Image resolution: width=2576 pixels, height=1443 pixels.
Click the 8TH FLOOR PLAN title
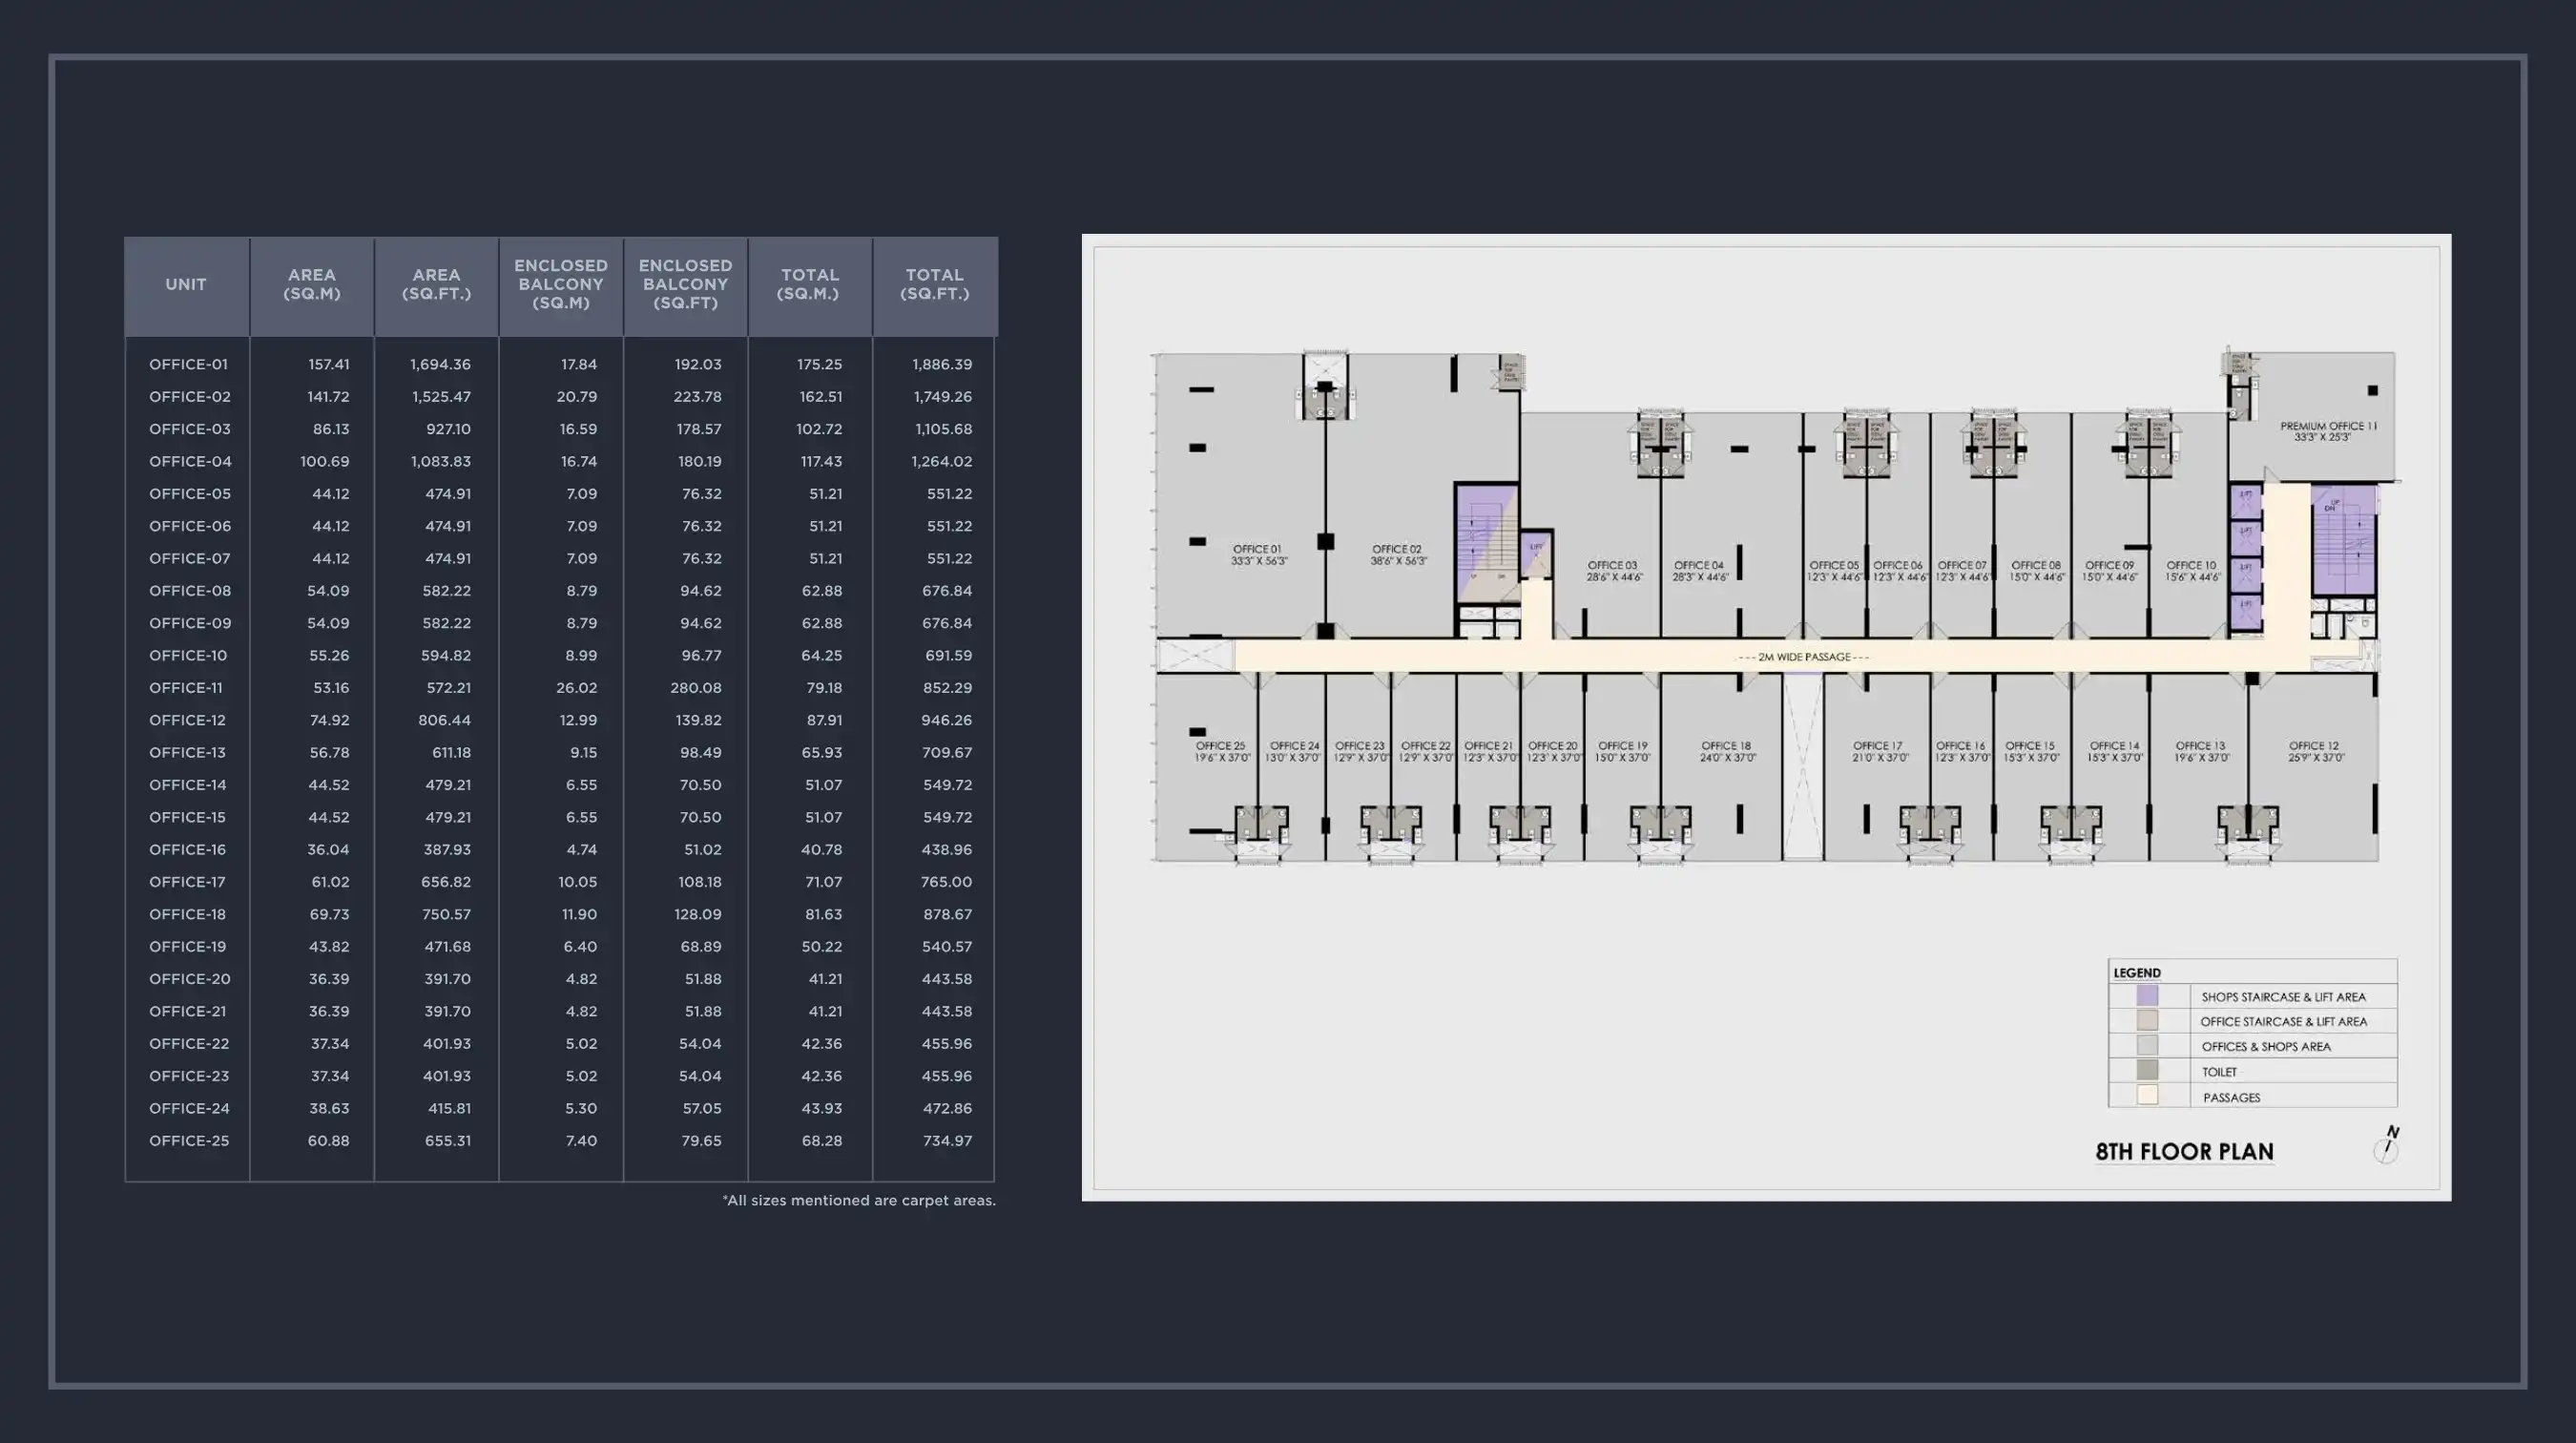pyautogui.click(x=2185, y=1151)
